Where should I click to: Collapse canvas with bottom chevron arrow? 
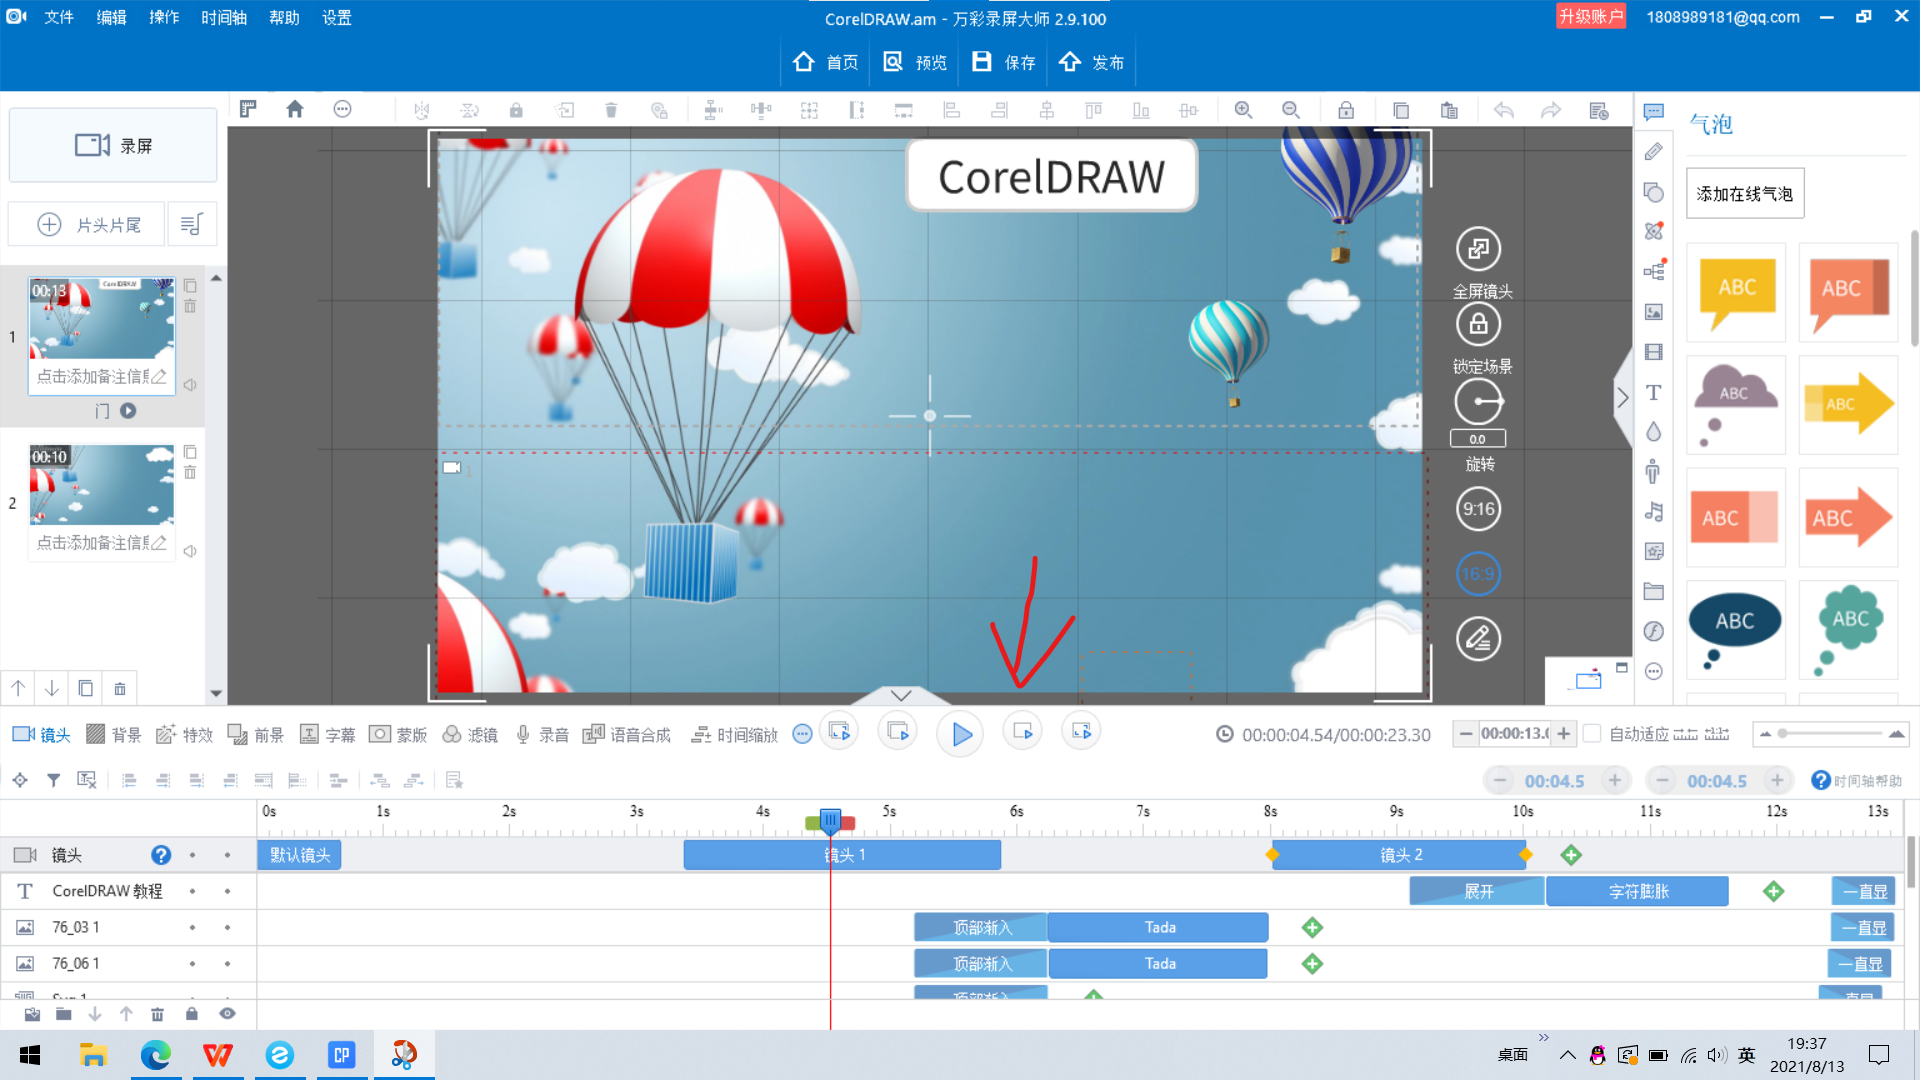901,695
